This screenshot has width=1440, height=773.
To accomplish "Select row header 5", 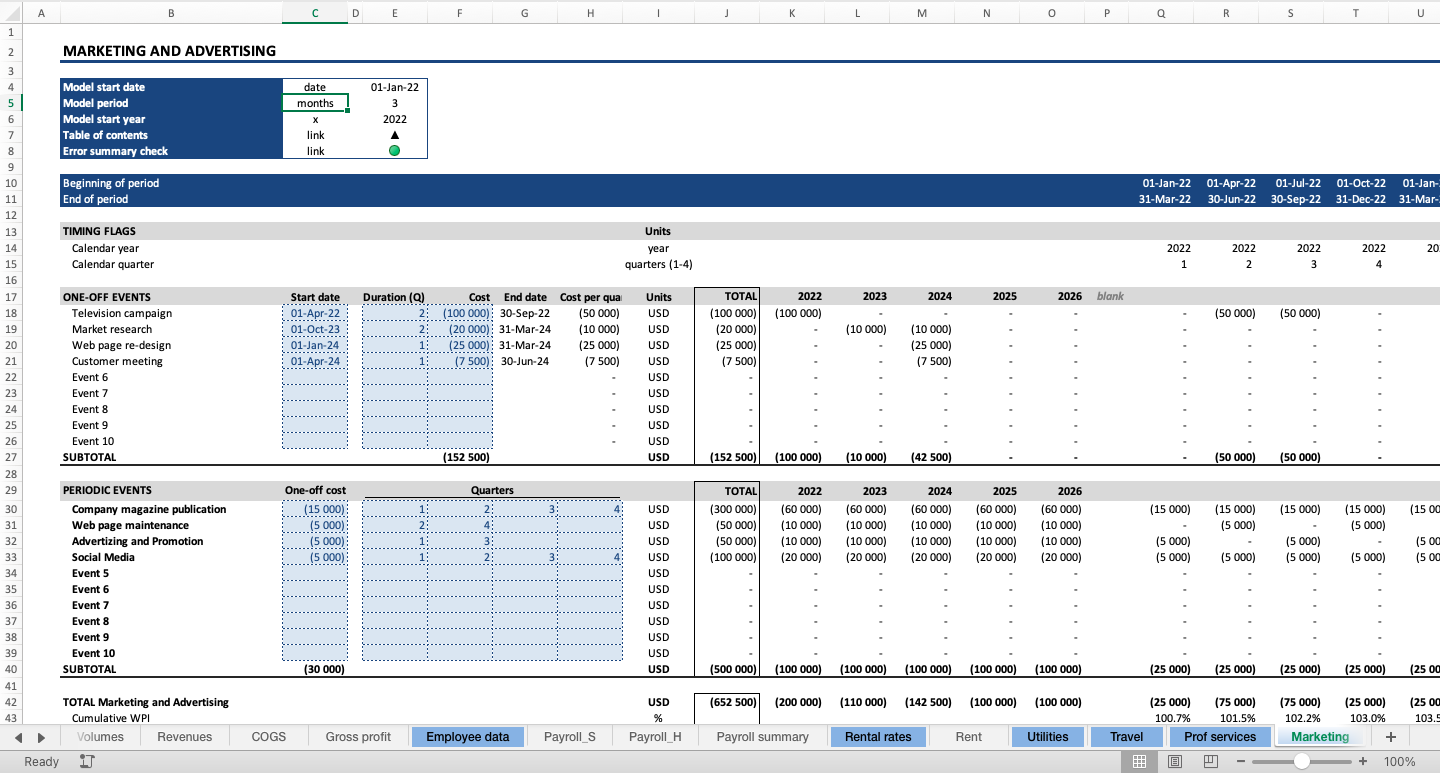I will 11,103.
